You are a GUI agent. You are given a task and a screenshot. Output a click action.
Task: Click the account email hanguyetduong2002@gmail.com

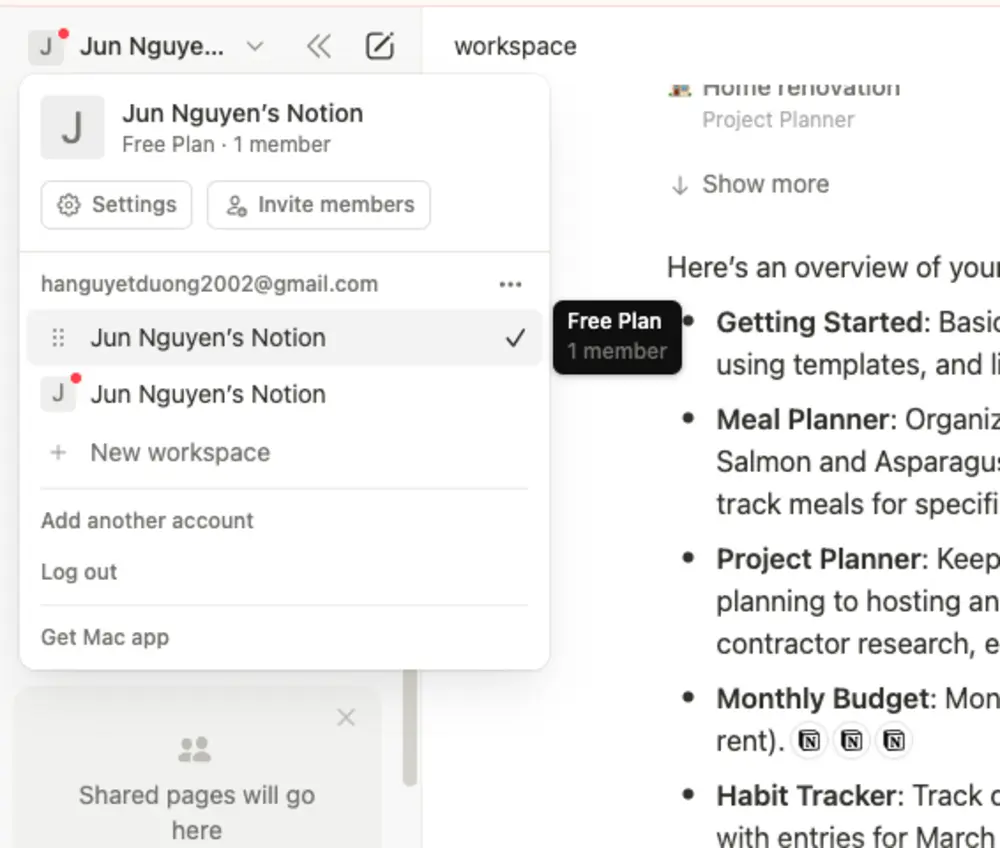pyautogui.click(x=209, y=284)
